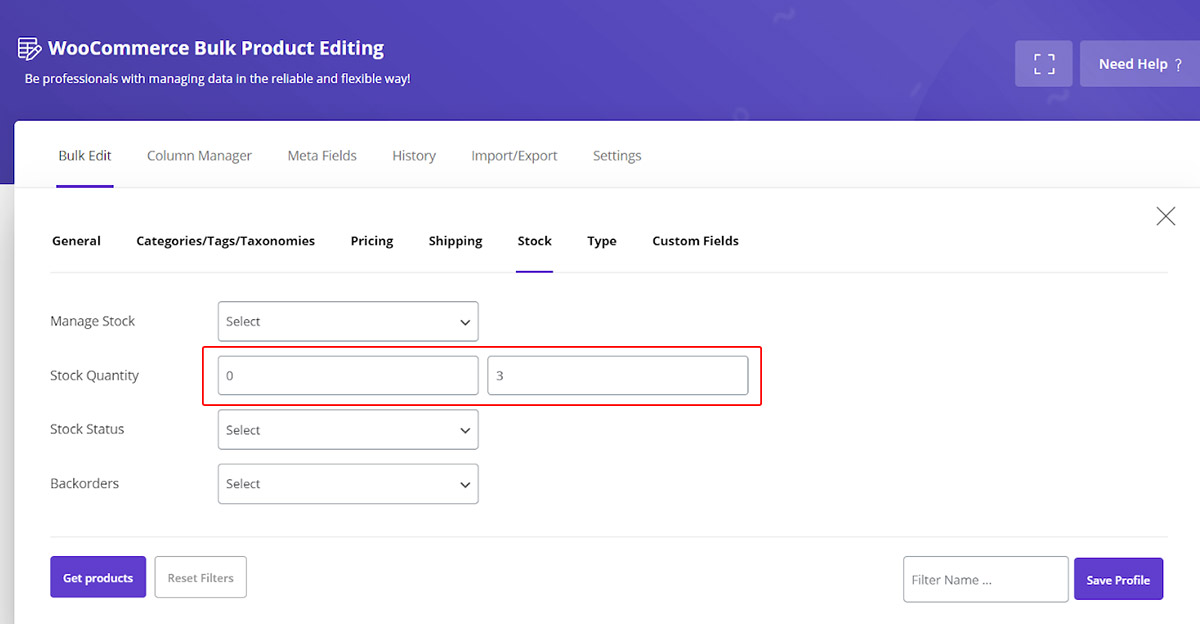Toggle fullscreen mode with the expand icon
The width and height of the screenshot is (1200, 624).
[x=1044, y=64]
